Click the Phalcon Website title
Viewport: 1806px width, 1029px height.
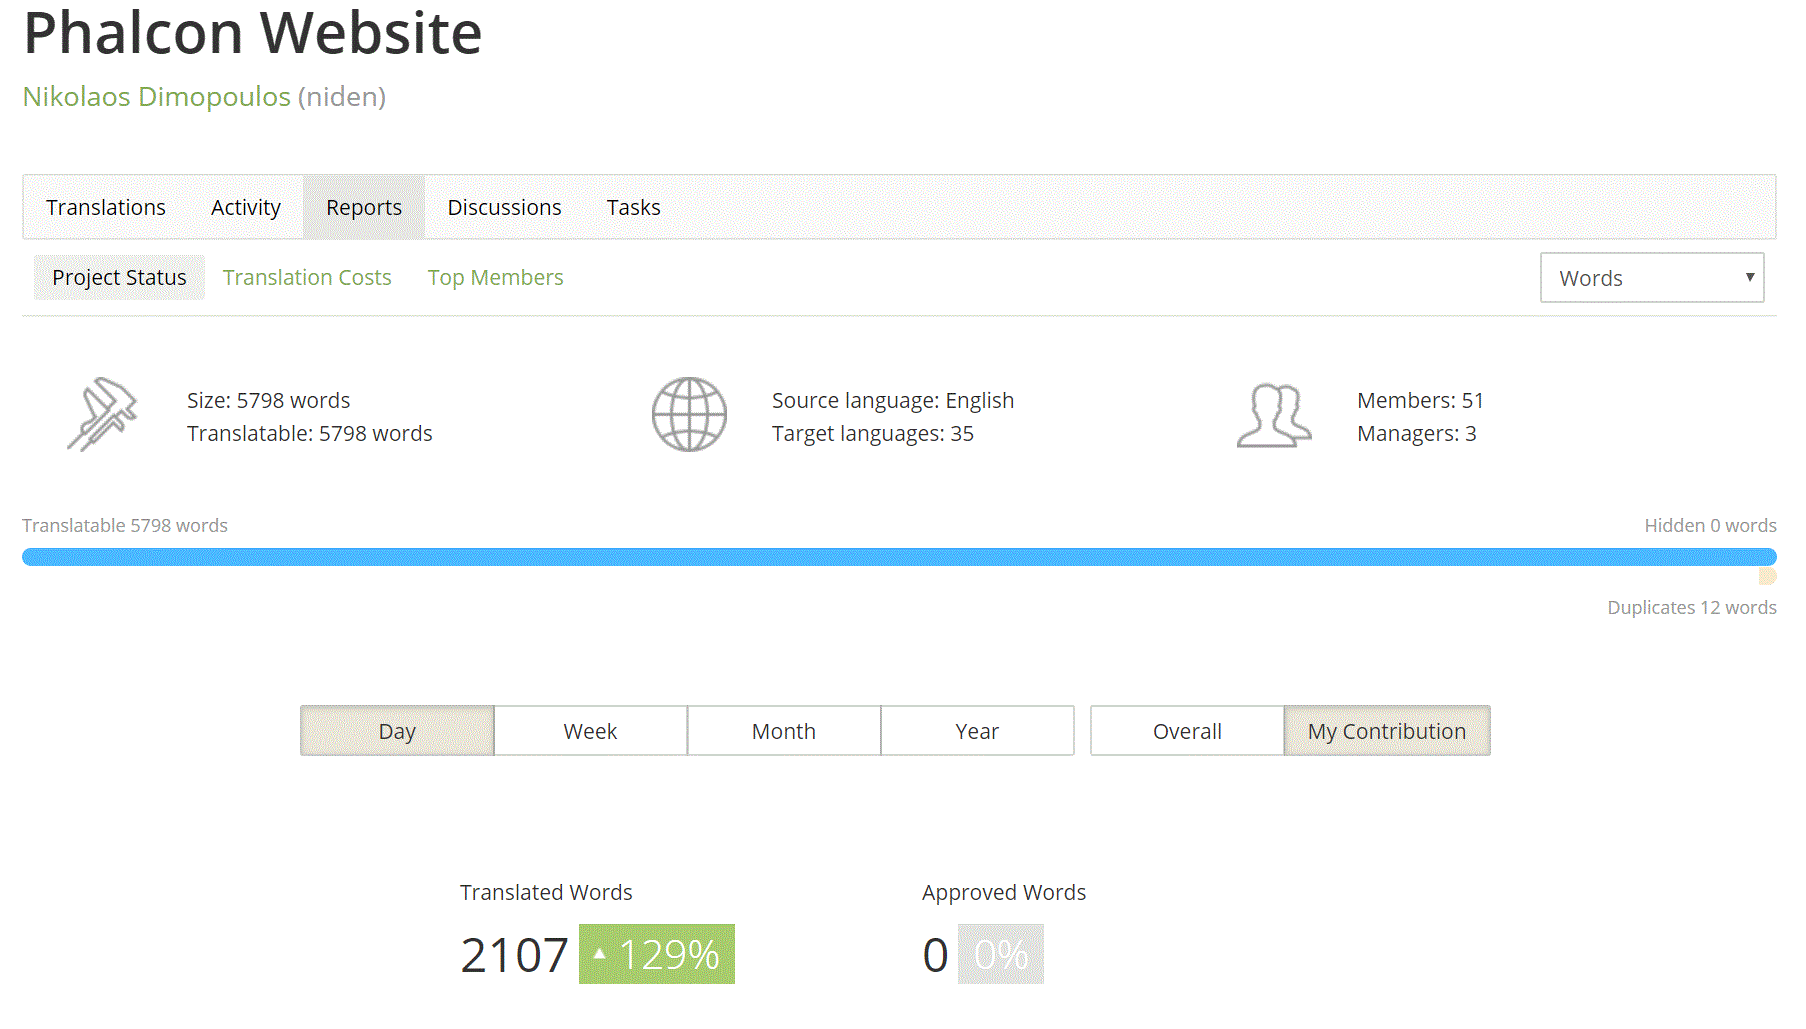(253, 32)
